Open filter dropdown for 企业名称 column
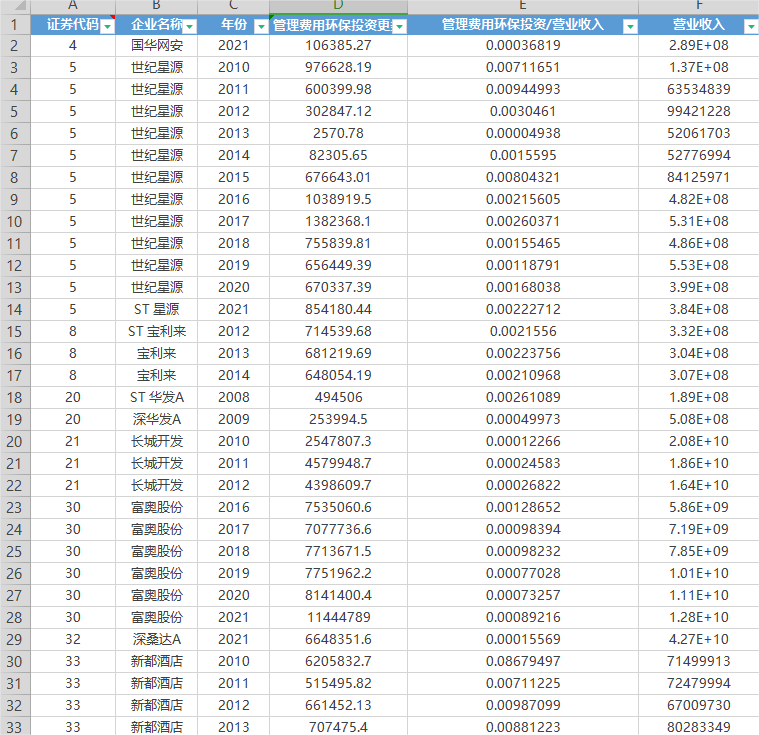759x735 pixels. (190, 27)
